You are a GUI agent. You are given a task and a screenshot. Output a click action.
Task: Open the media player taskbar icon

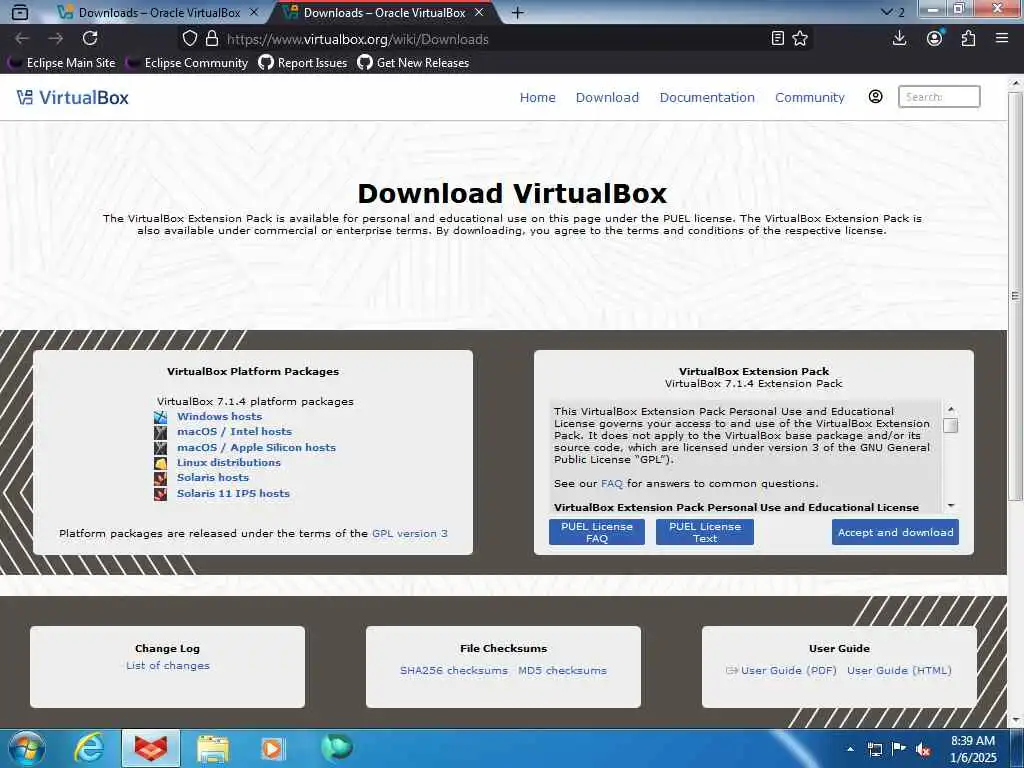point(272,748)
